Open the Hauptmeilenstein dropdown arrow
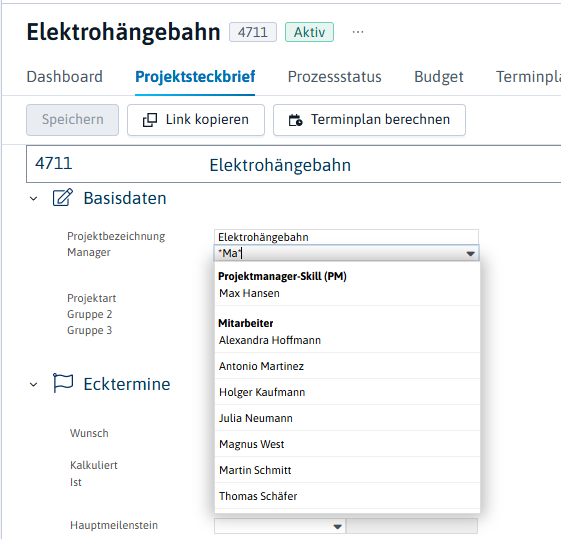 (x=337, y=526)
